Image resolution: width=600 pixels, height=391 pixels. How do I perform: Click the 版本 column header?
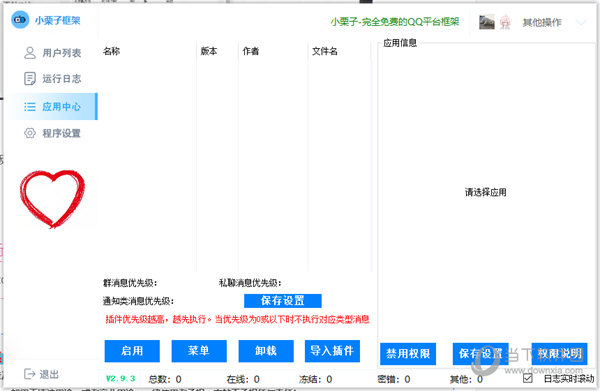209,51
